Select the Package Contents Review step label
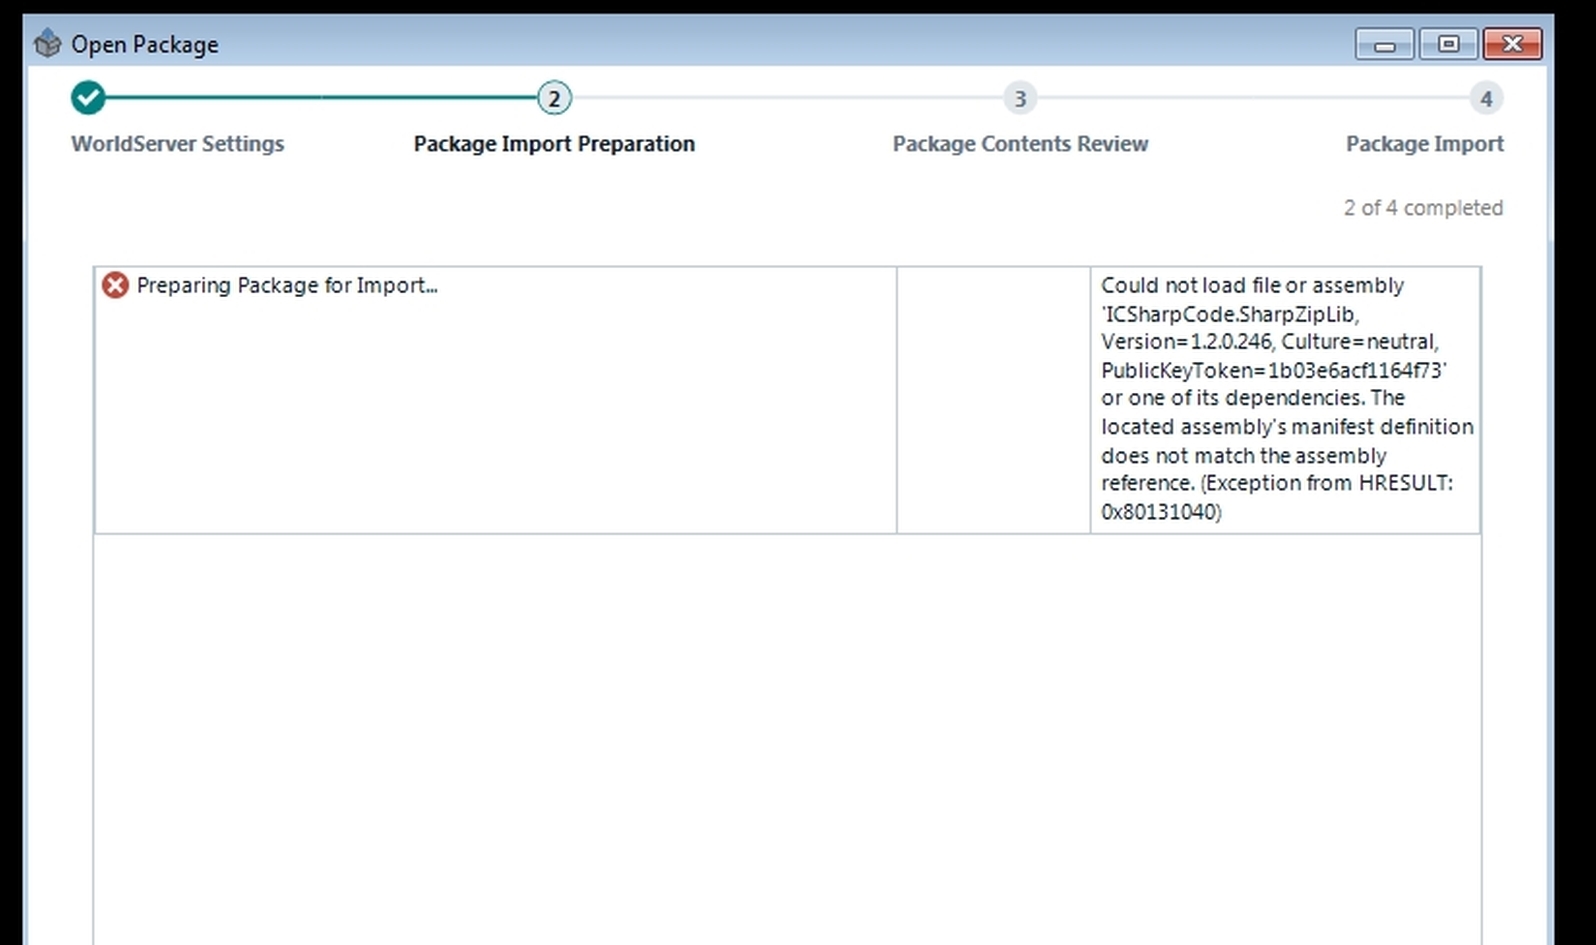 [x=1020, y=143]
